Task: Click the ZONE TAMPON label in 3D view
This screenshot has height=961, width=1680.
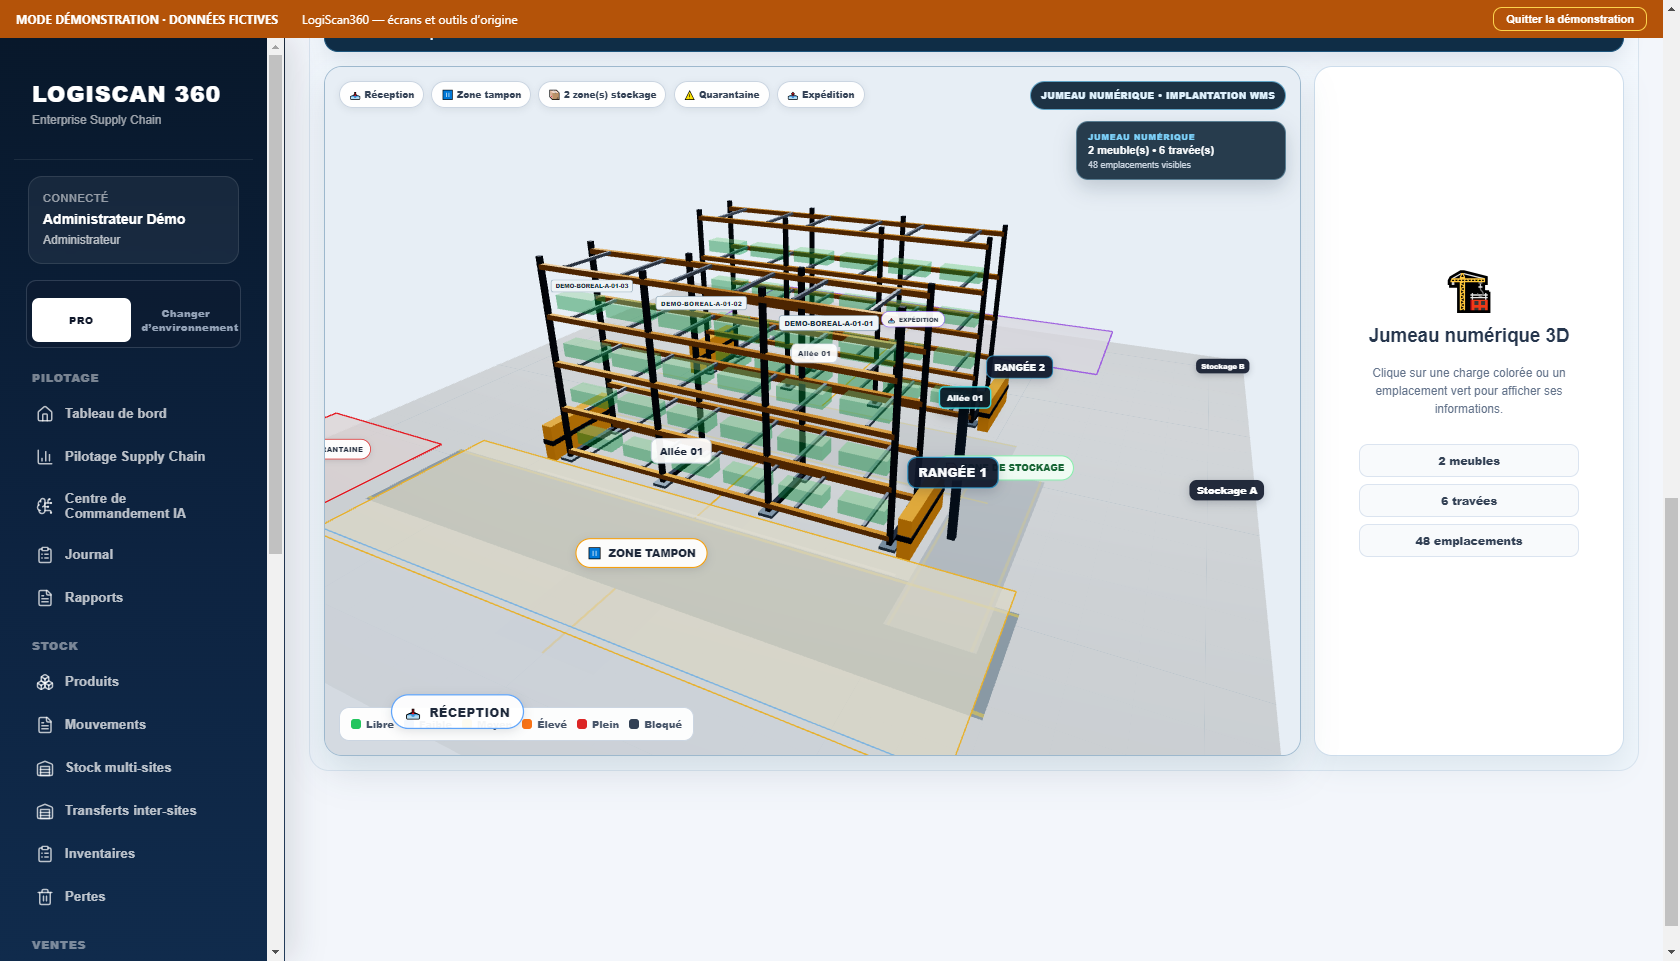Action: 641,553
